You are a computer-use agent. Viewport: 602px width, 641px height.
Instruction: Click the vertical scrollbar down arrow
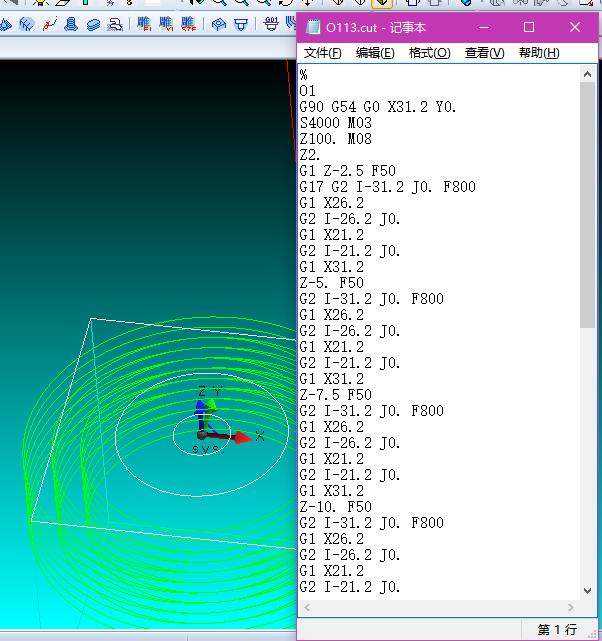click(x=587, y=590)
